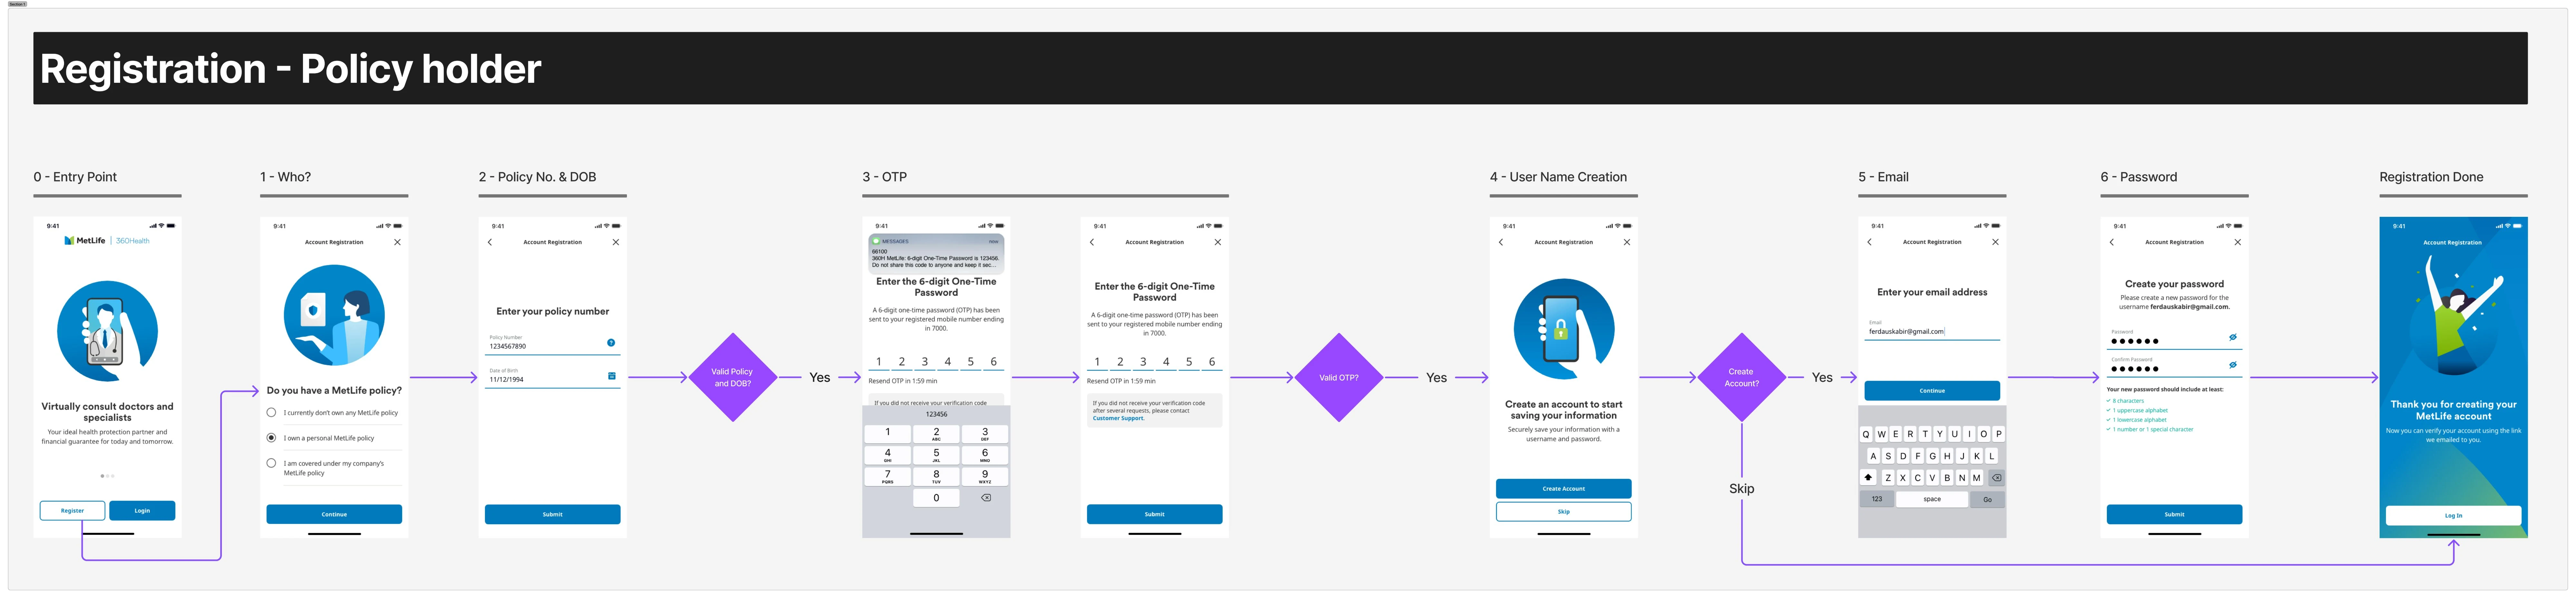Go back from the User Name Creation screen
Screen dimensions: 2576x598
[x=1501, y=242]
